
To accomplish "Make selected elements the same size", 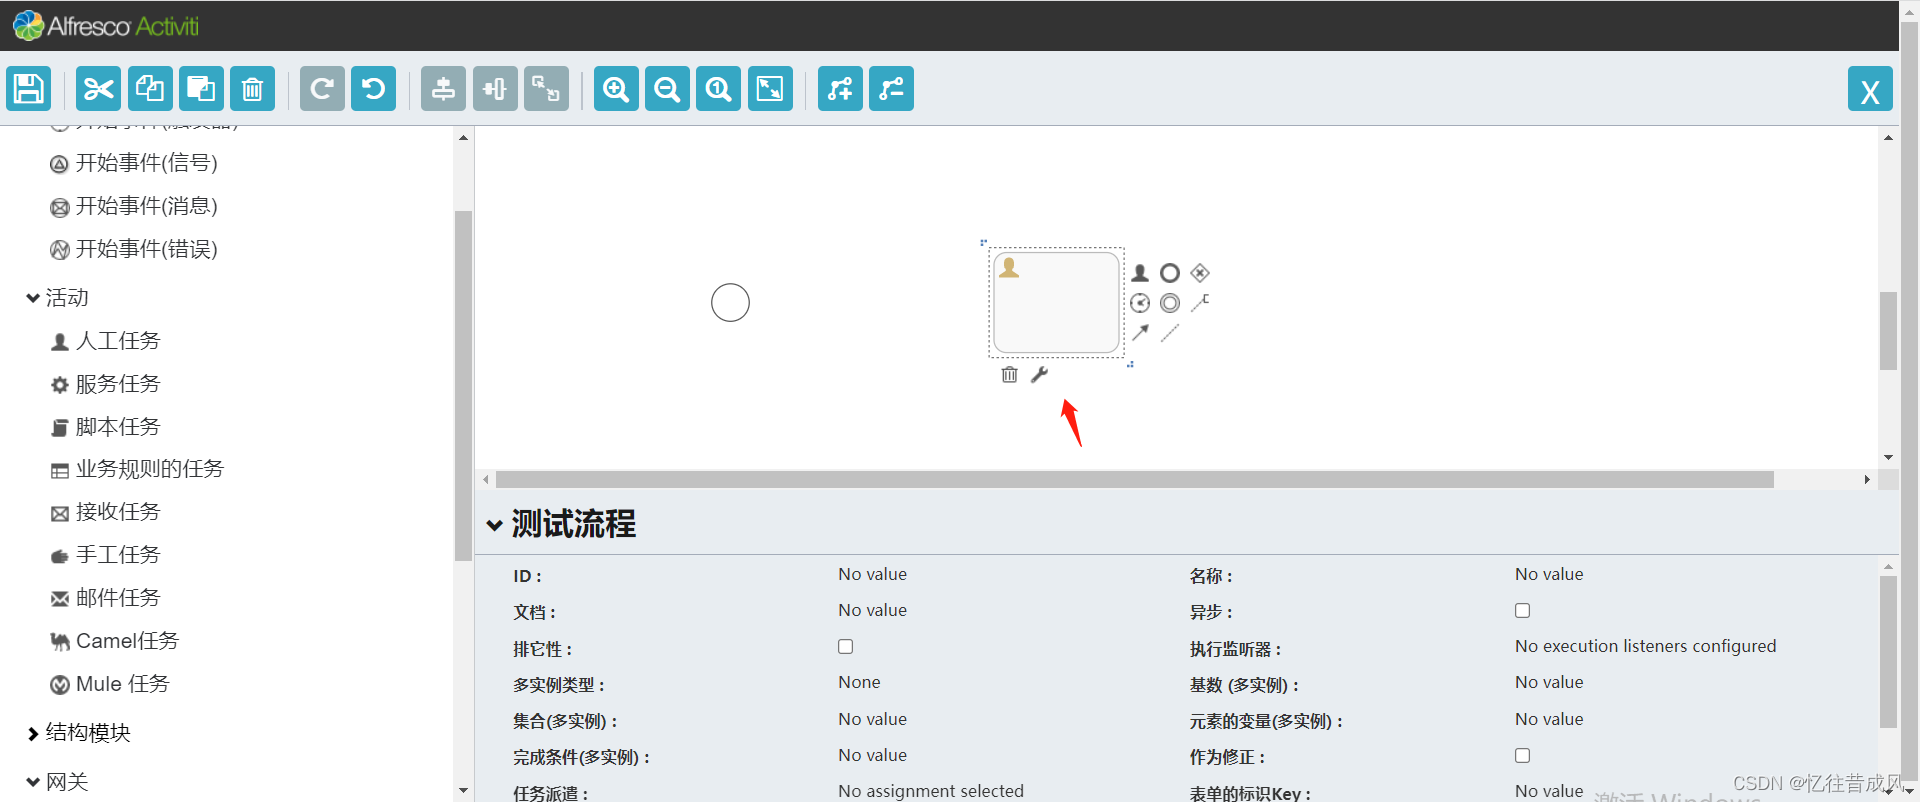I will (x=546, y=89).
